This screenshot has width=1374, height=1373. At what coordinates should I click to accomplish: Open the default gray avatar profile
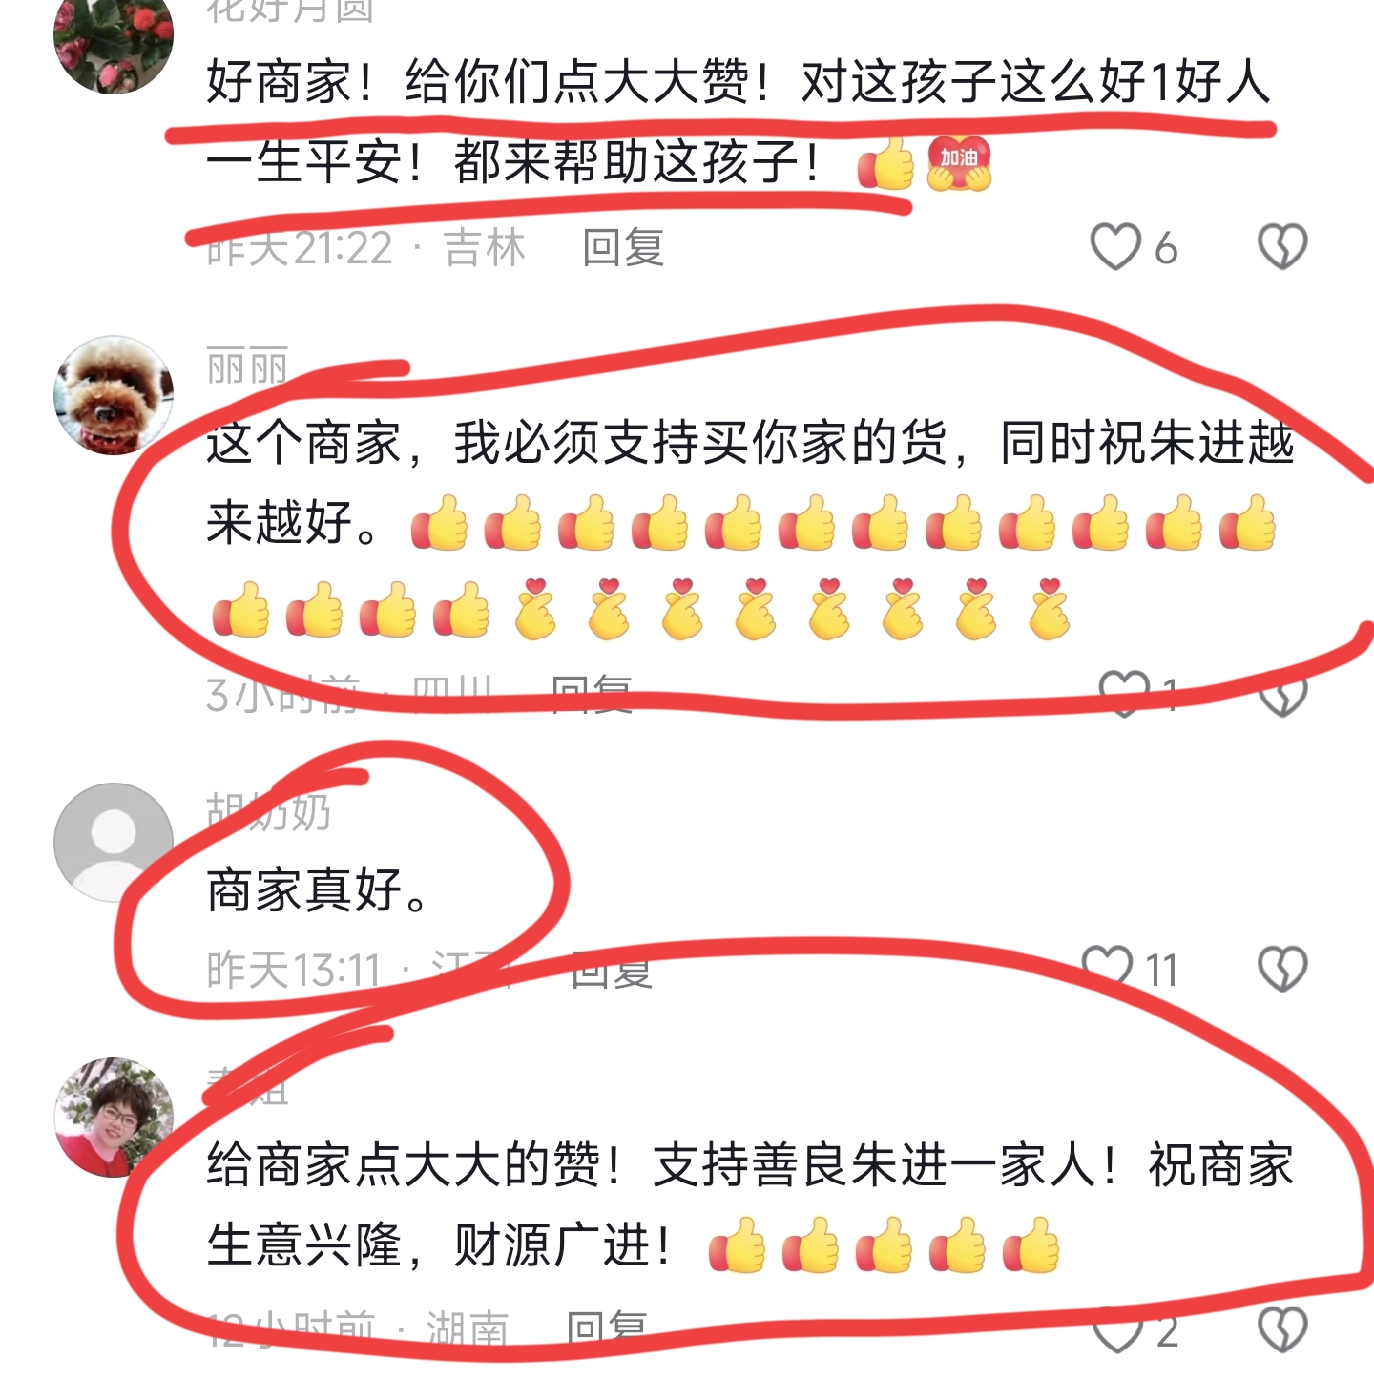pyautogui.click(x=113, y=842)
